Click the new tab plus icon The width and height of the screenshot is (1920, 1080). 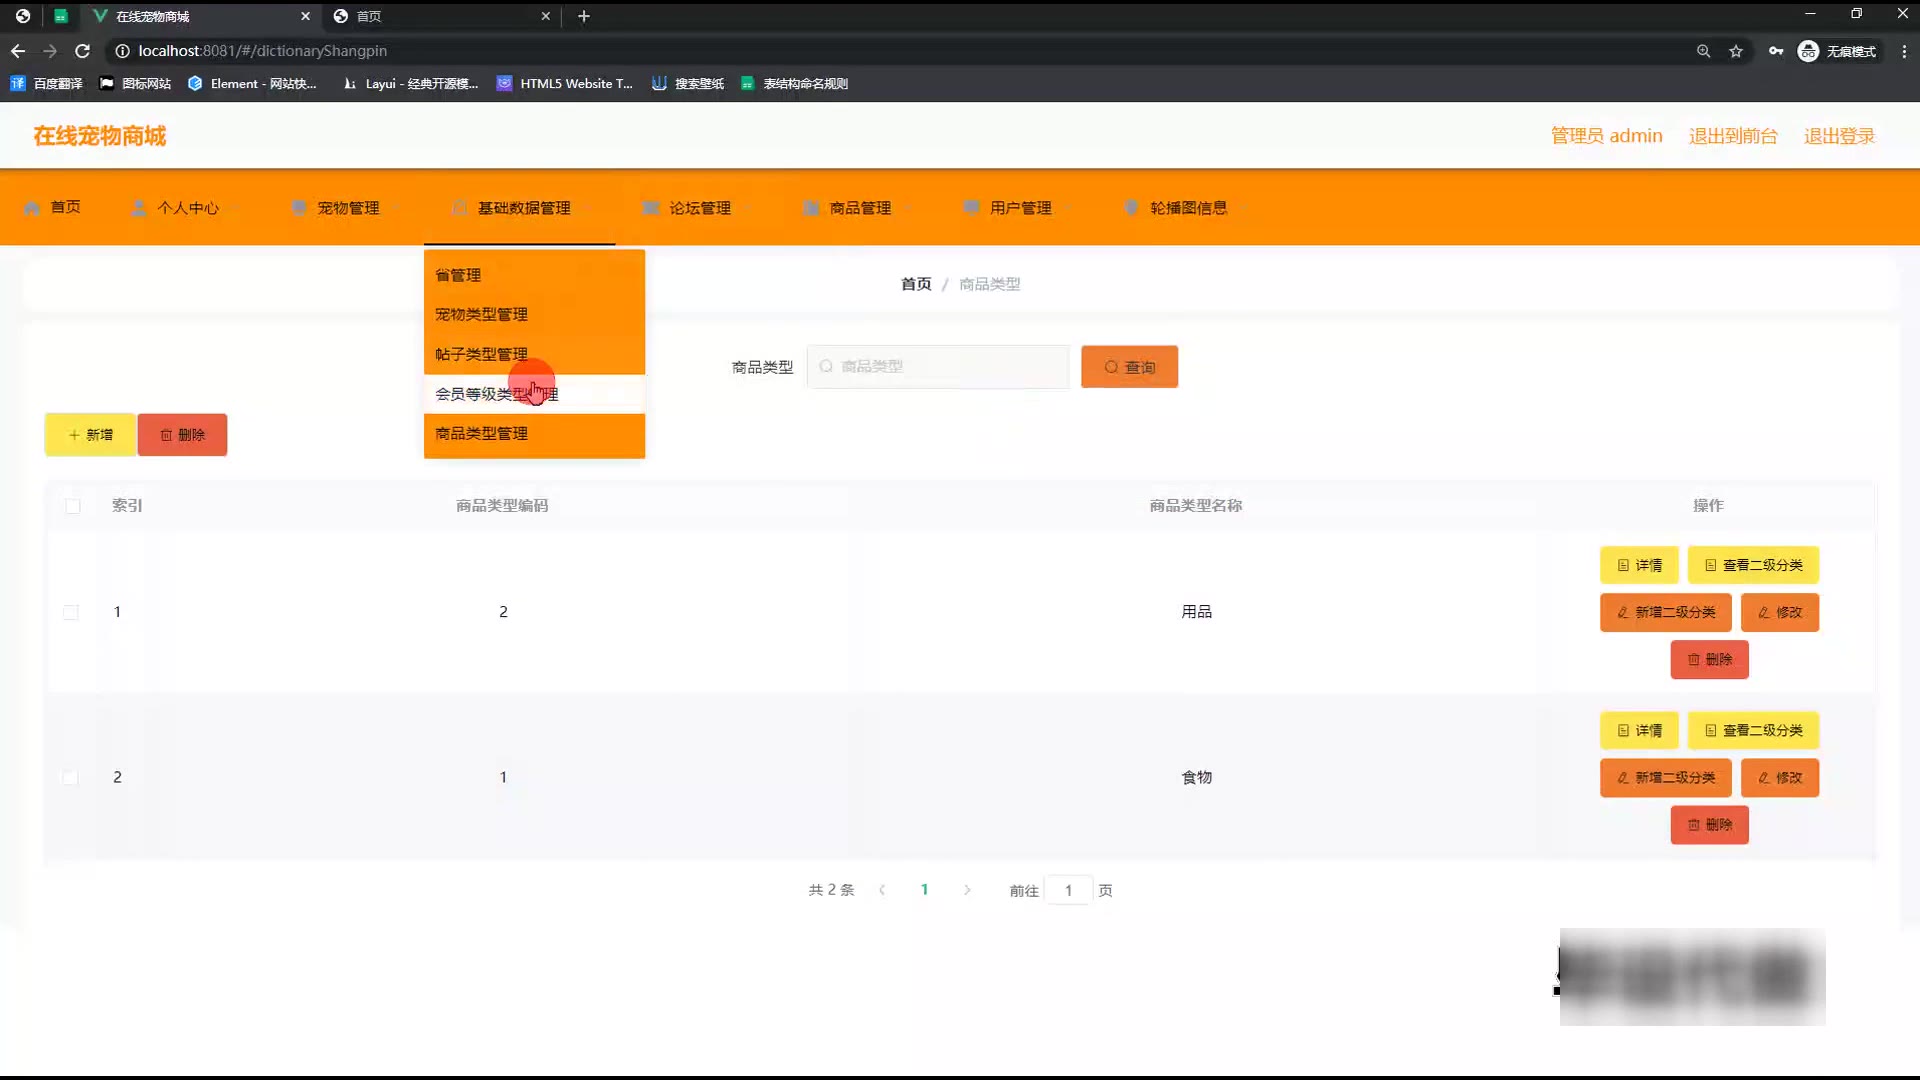point(584,16)
